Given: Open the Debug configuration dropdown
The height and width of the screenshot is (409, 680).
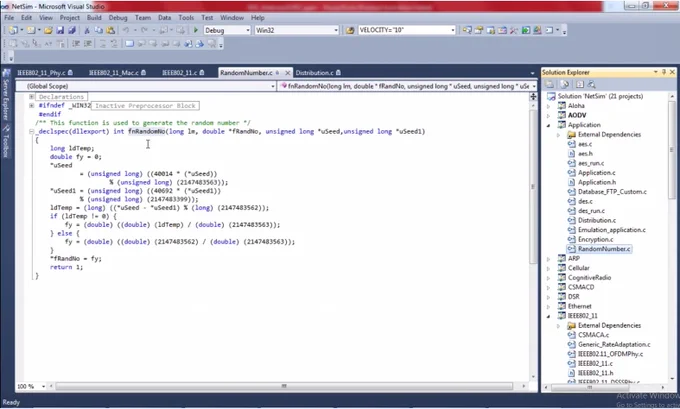Looking at the screenshot, I should [x=248, y=30].
